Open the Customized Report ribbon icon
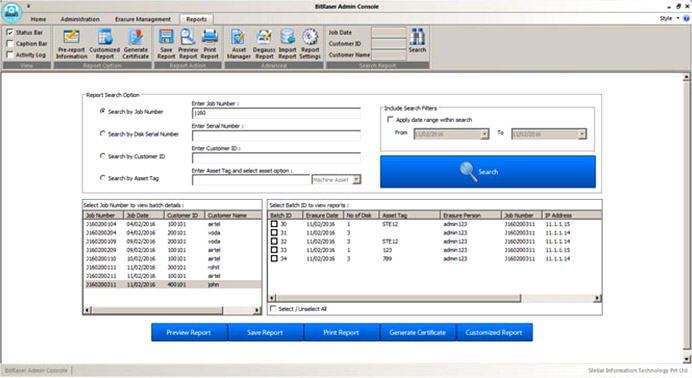 (105, 44)
